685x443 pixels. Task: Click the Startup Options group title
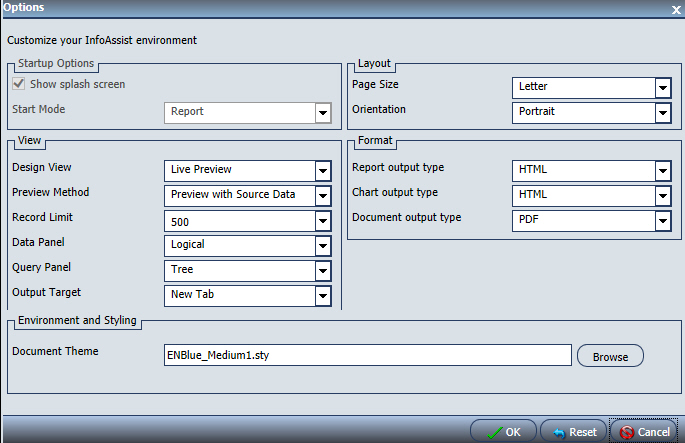point(56,63)
